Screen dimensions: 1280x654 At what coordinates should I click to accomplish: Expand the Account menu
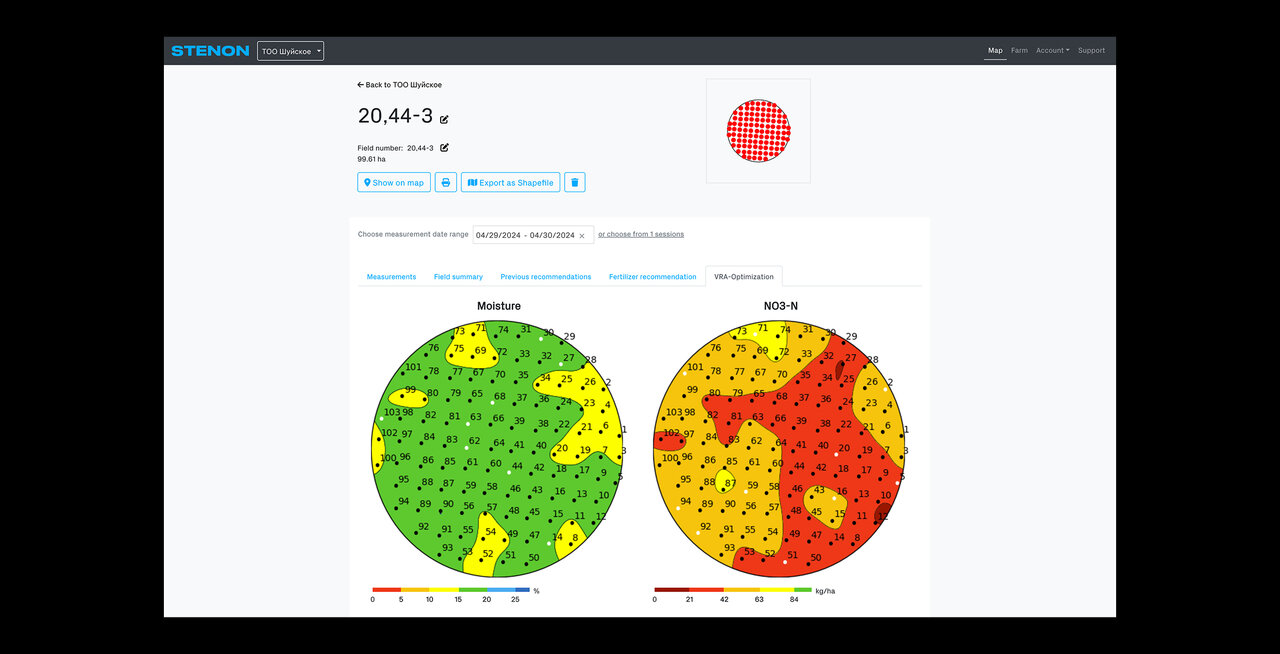pos(1052,51)
